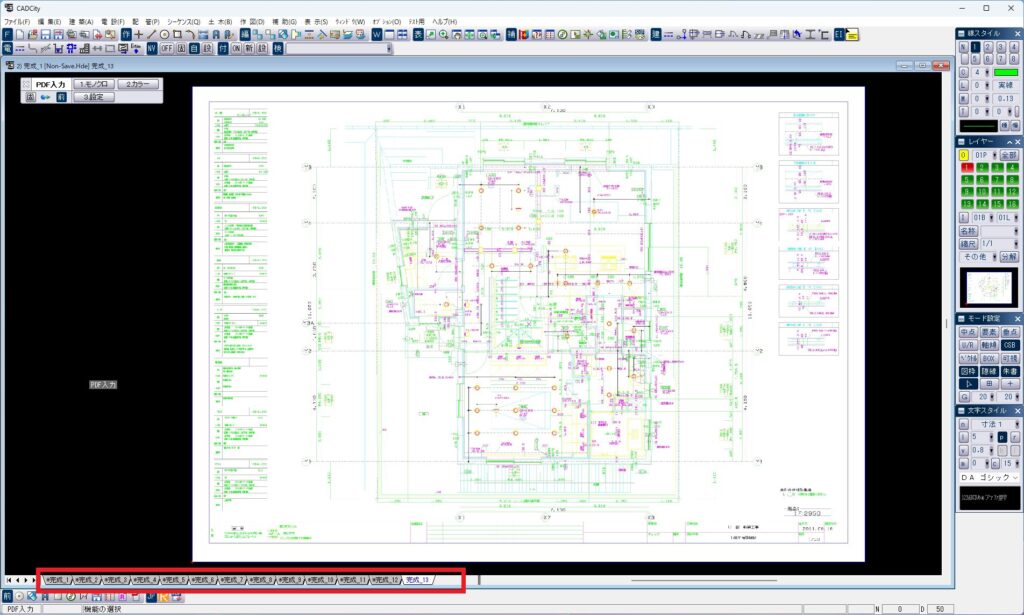
Task: Click the new file icon
Action: click(x=20, y=35)
